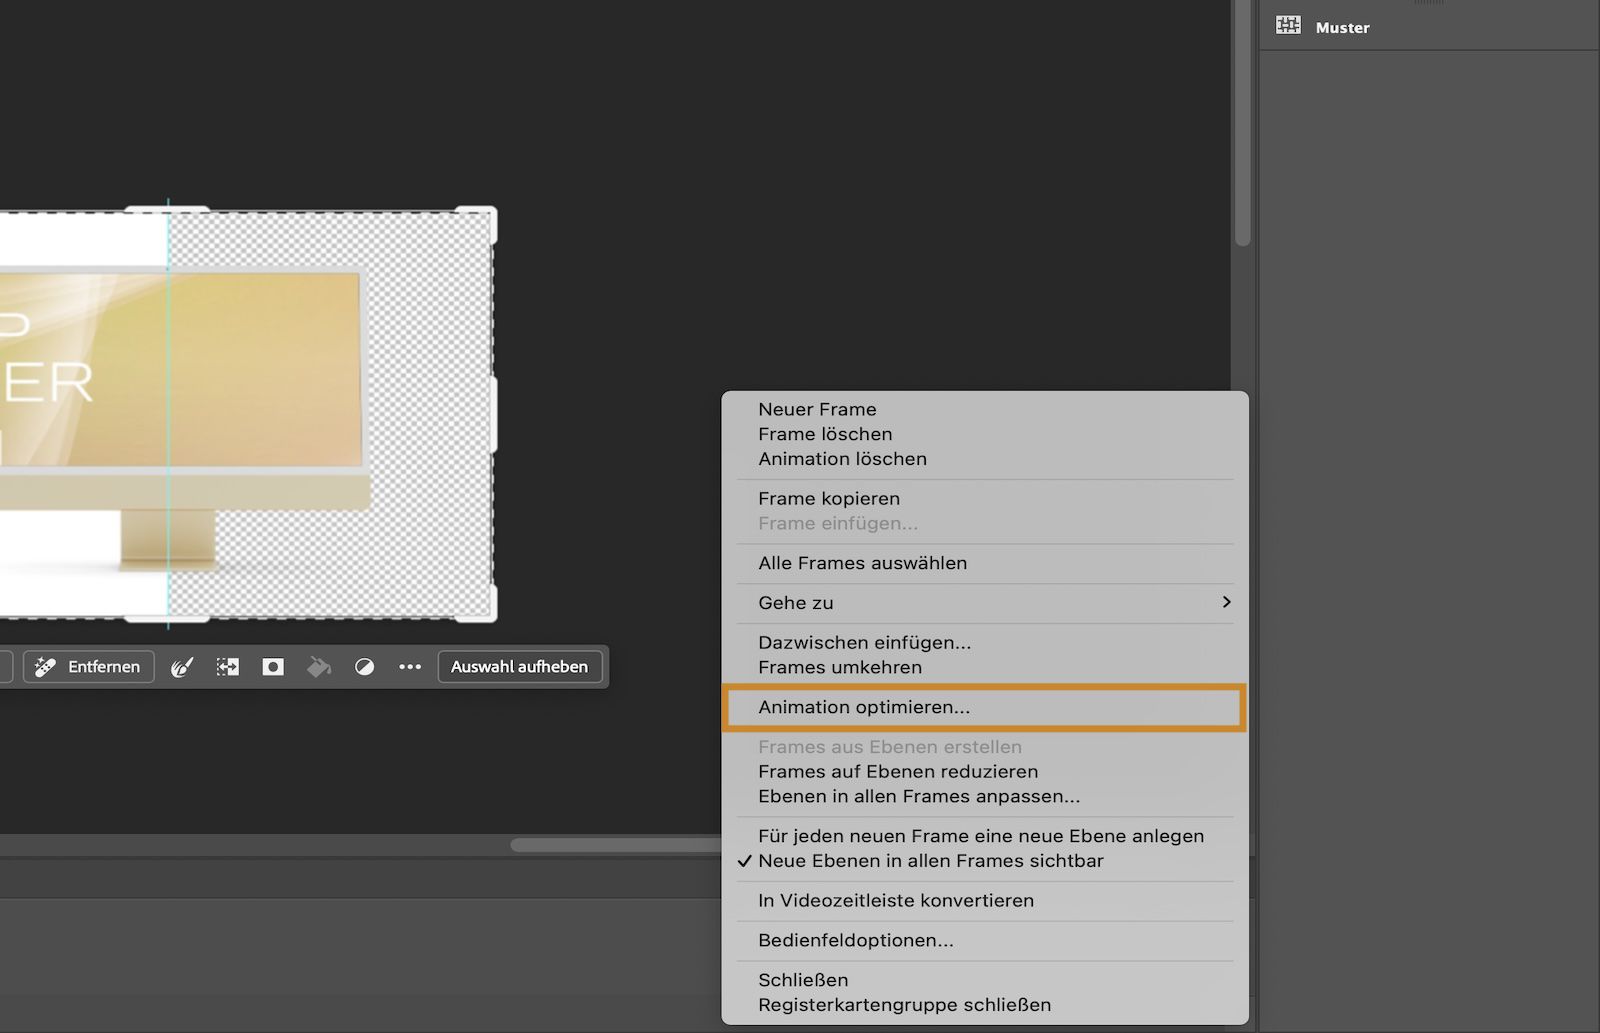Create a mask using the mask icon
The image size is (1600, 1033).
pos(272,666)
